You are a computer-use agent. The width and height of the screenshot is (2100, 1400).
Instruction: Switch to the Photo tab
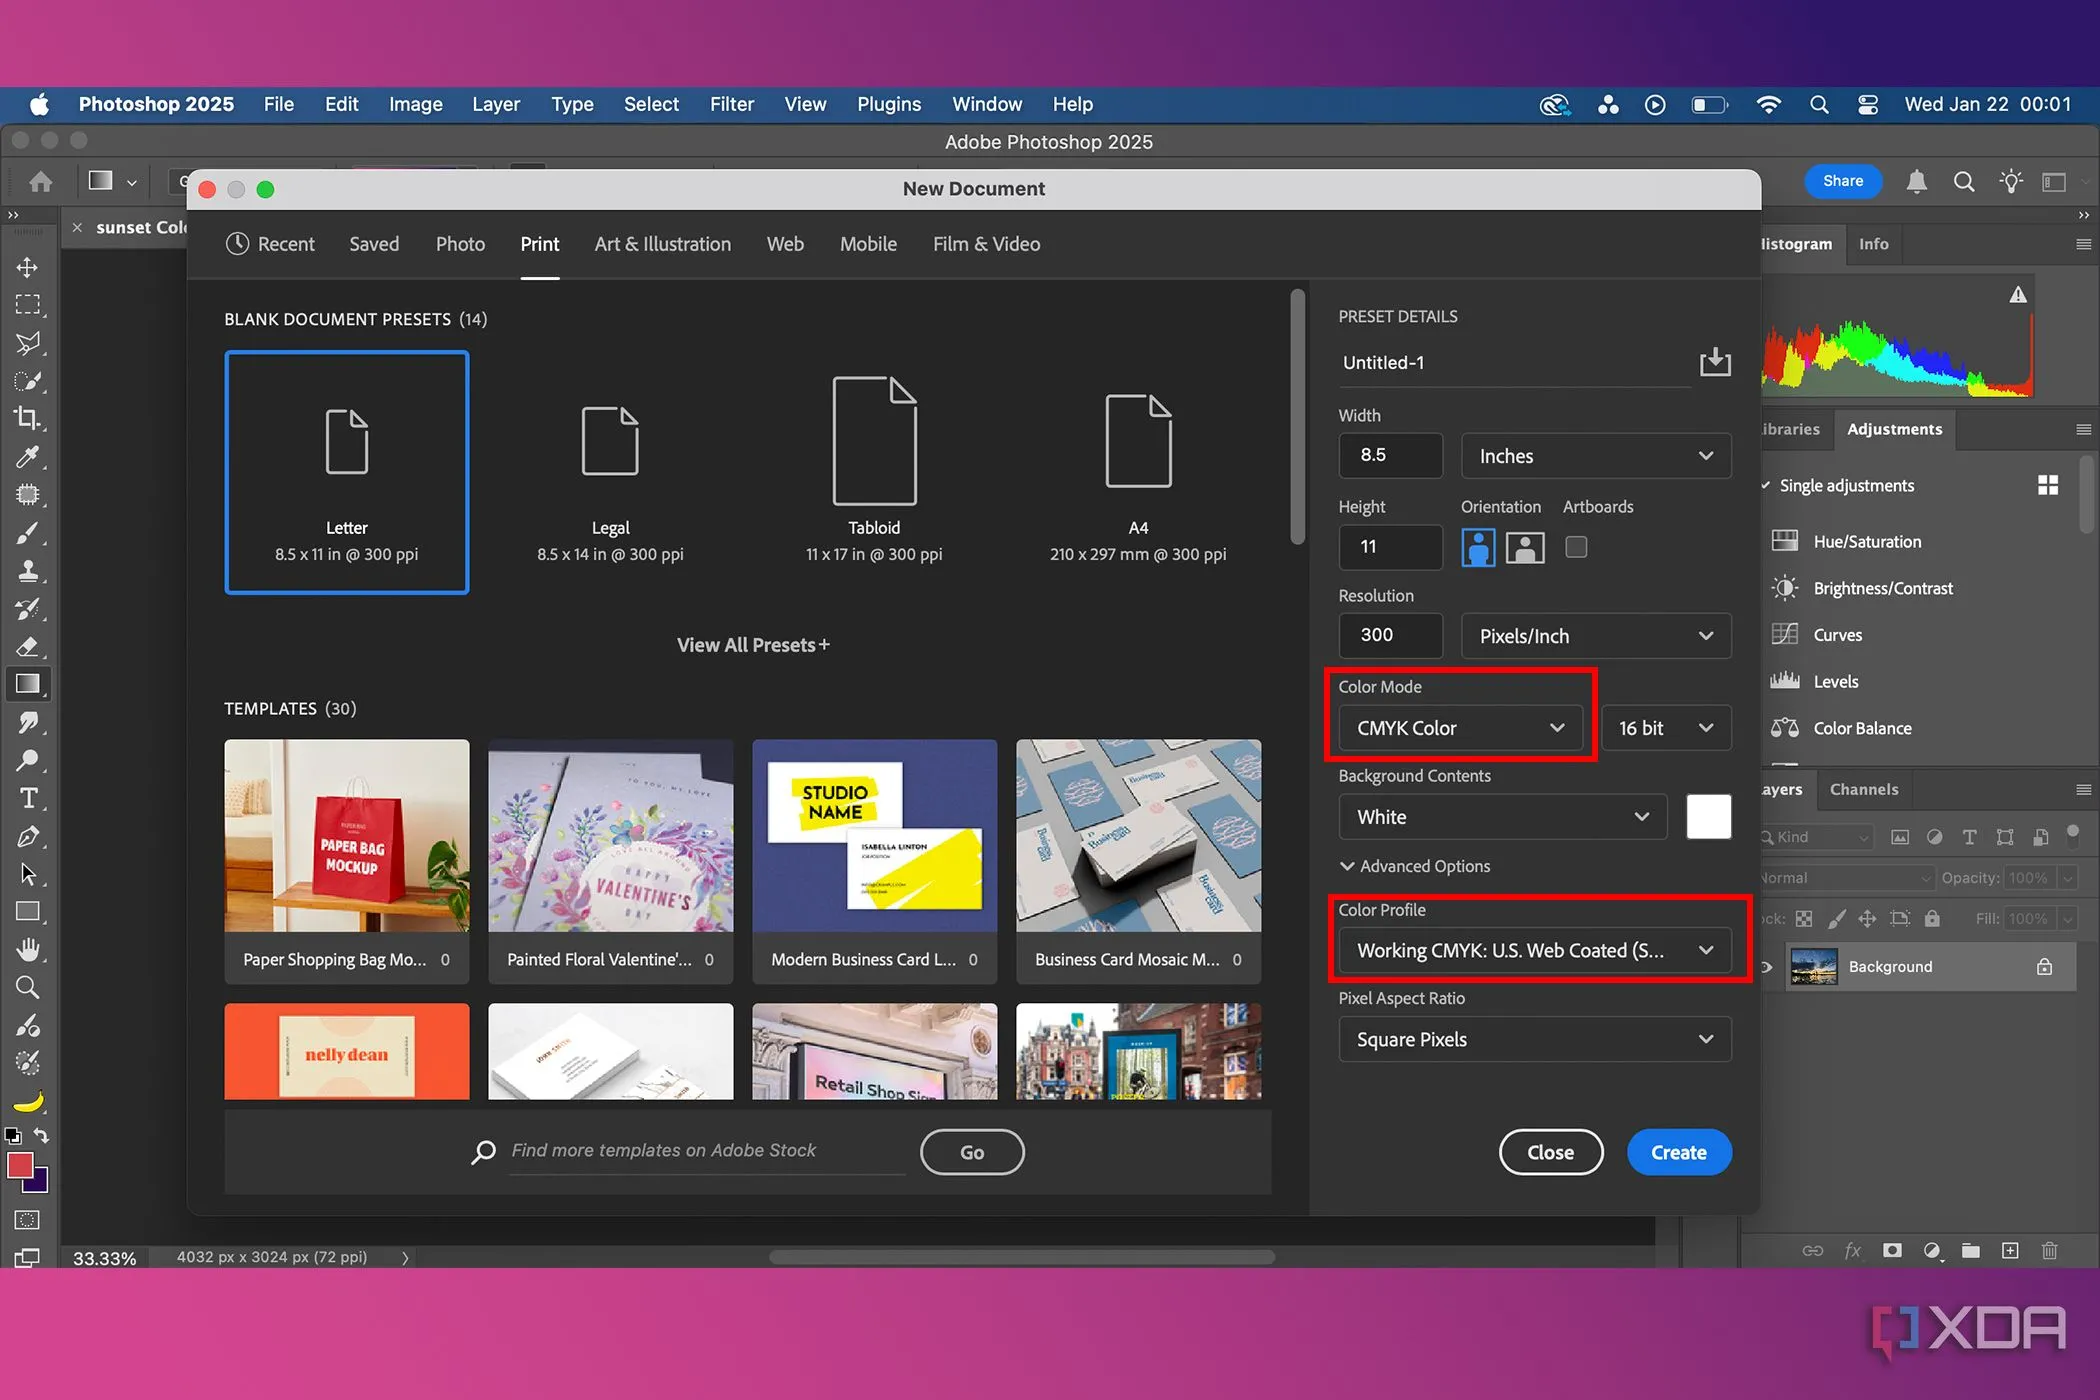pos(460,244)
